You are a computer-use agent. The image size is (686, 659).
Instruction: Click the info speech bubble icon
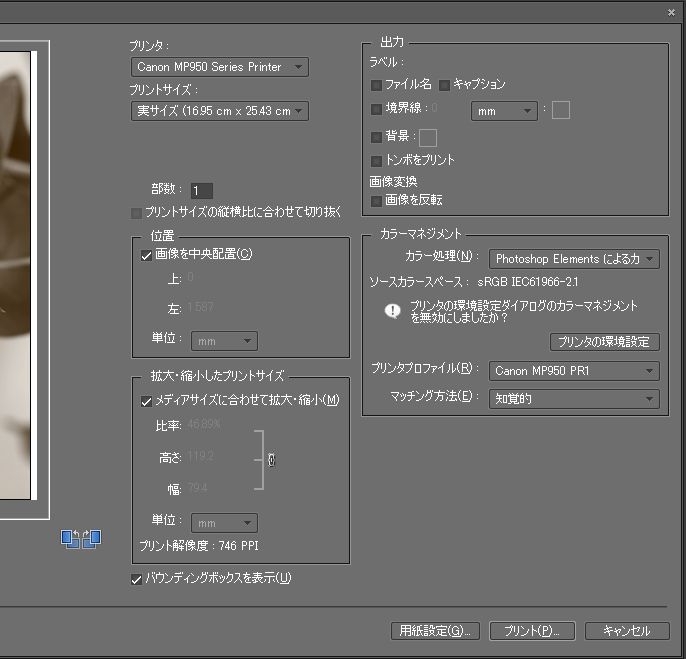coord(393,311)
